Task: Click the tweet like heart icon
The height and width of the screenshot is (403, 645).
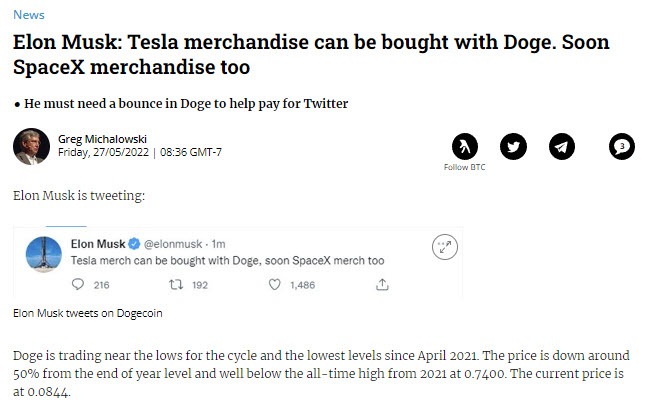Action: click(274, 284)
